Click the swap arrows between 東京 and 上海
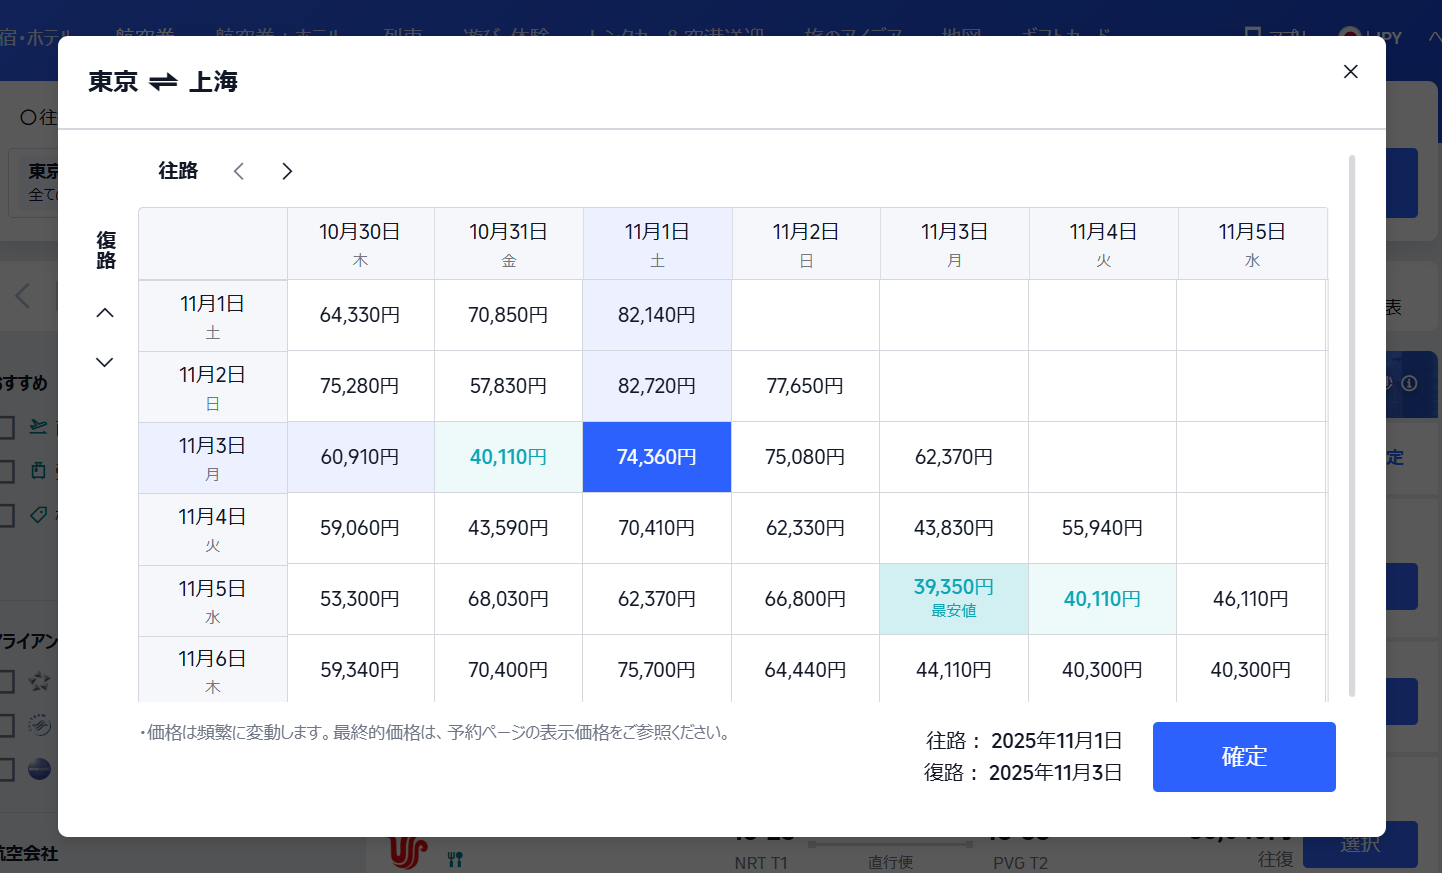 click(163, 82)
